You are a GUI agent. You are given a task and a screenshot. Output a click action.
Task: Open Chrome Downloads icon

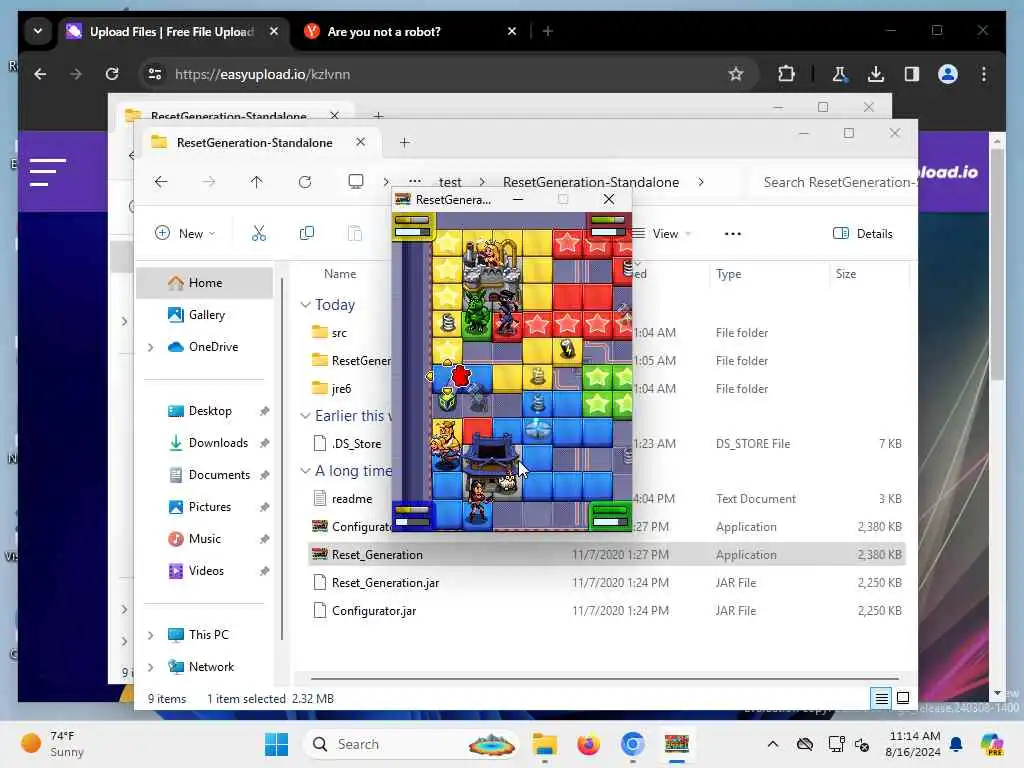point(876,74)
